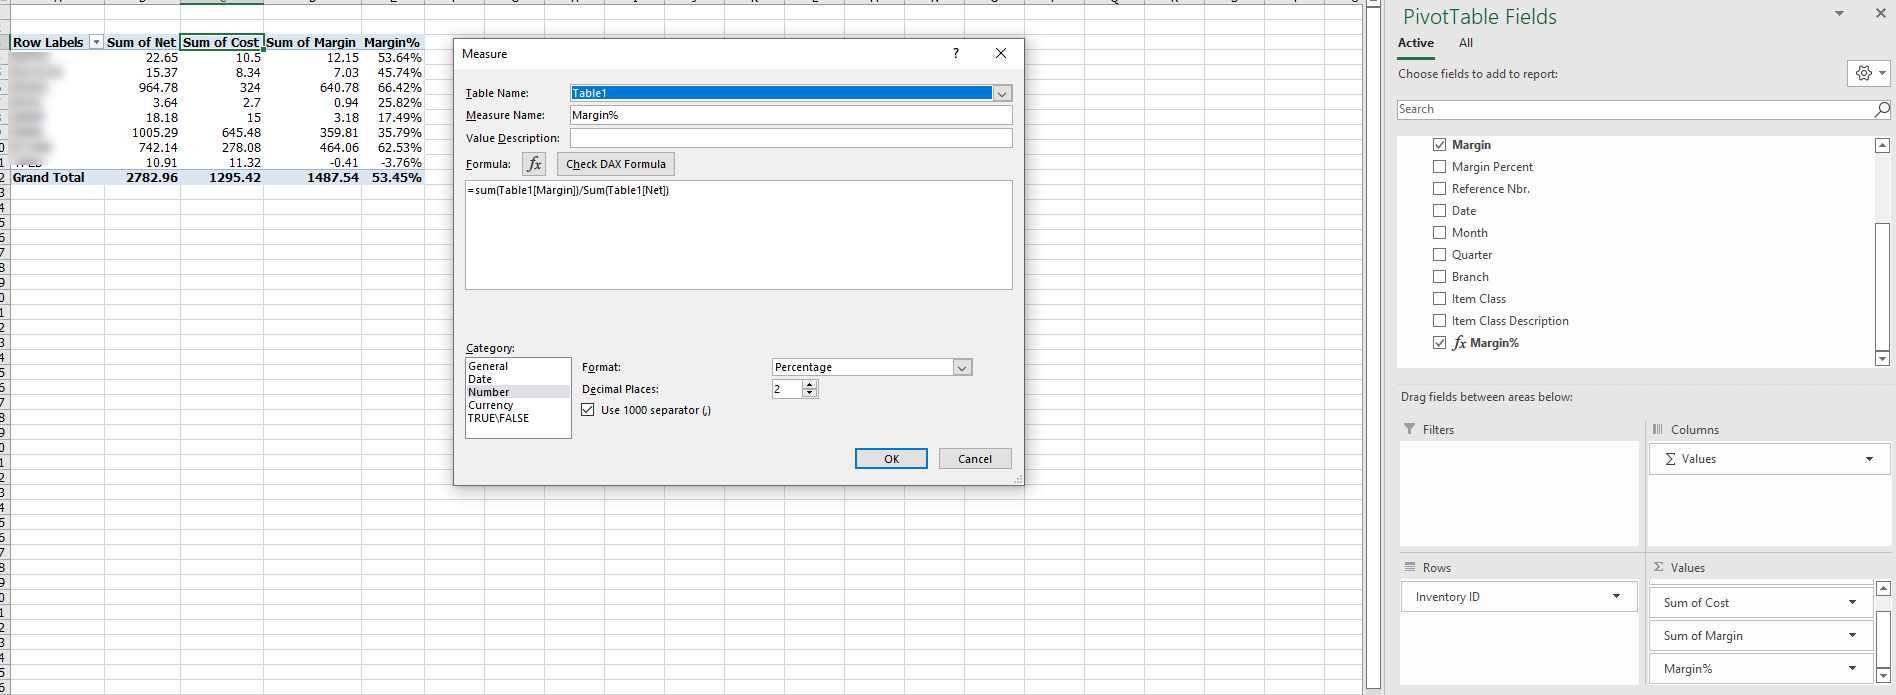Increase the Decimal Places spinner value

(x=810, y=385)
